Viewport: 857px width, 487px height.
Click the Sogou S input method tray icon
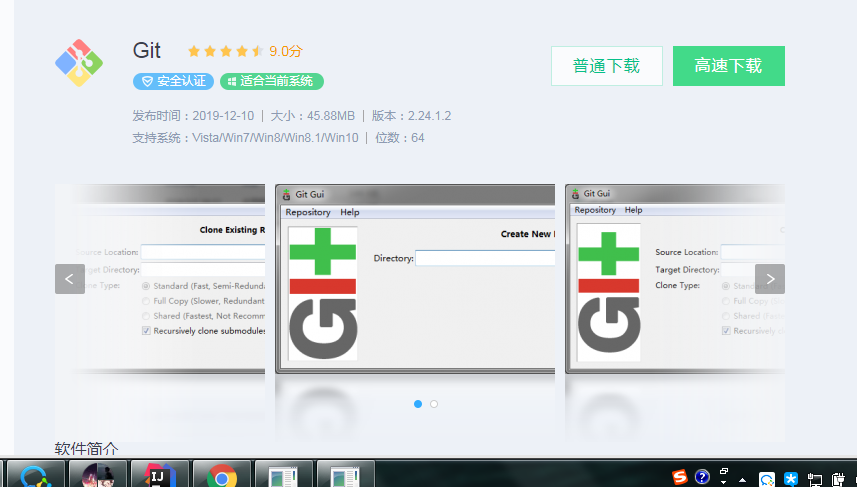click(679, 477)
